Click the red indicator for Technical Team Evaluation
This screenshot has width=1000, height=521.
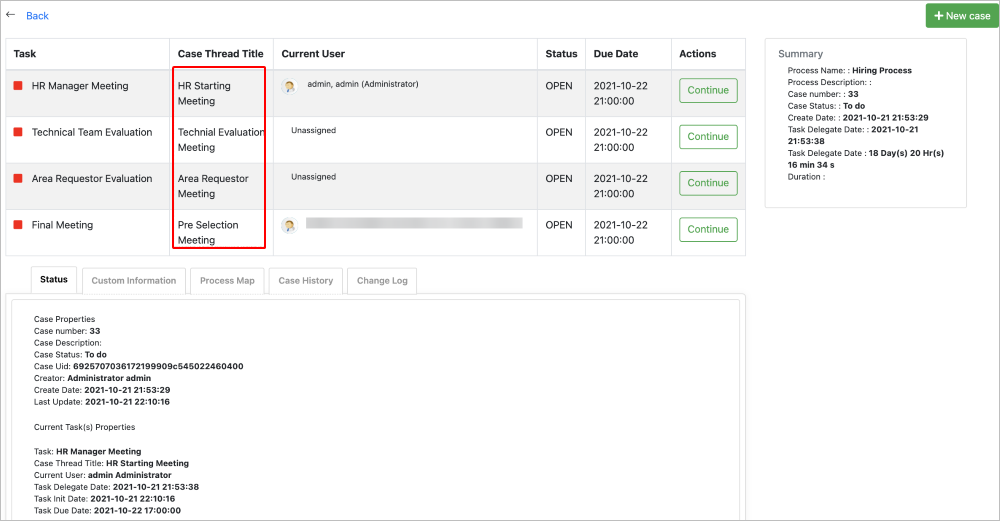(18, 132)
